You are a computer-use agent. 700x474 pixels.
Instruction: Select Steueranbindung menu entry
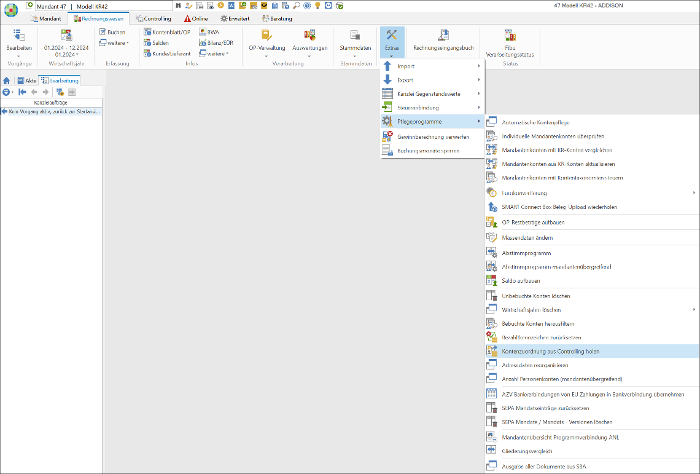coord(432,108)
